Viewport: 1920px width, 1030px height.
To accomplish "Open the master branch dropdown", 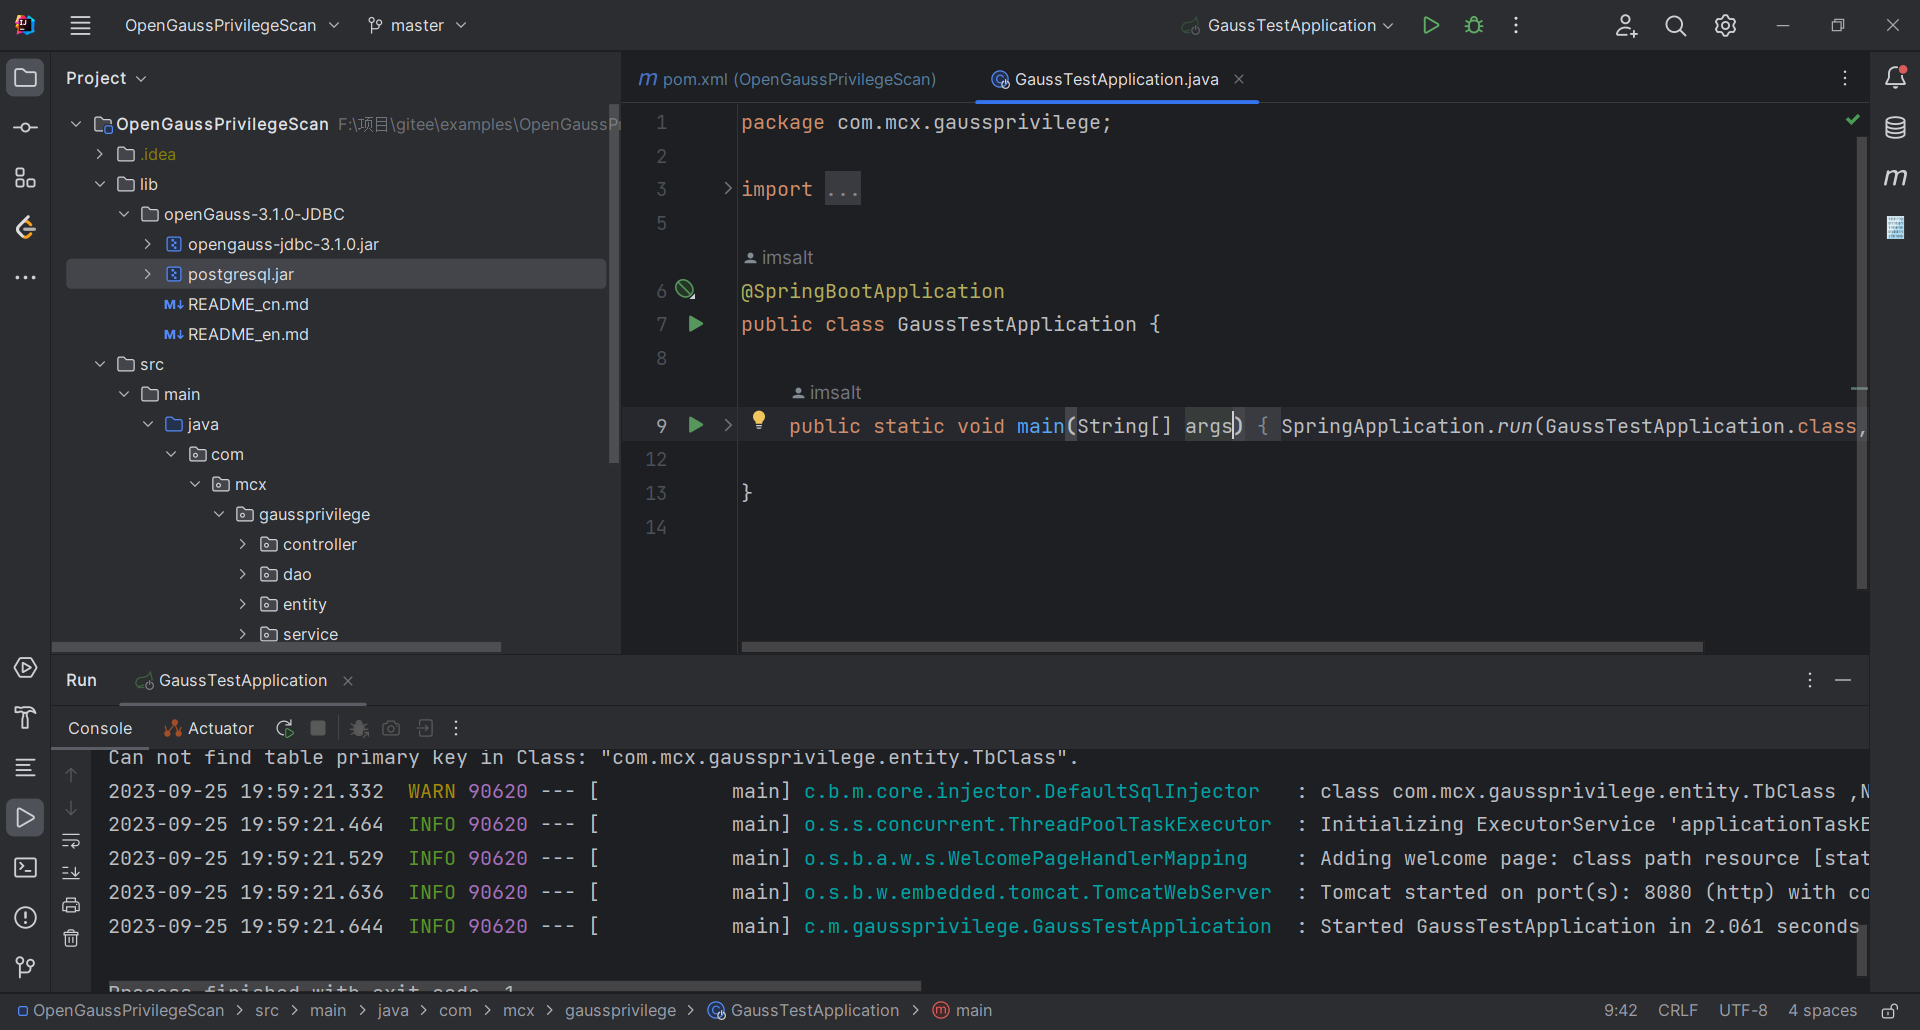I will [417, 26].
